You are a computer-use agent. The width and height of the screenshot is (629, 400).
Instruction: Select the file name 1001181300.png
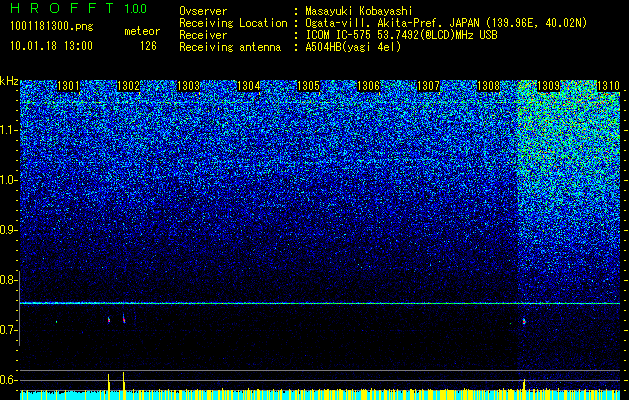(x=52, y=27)
